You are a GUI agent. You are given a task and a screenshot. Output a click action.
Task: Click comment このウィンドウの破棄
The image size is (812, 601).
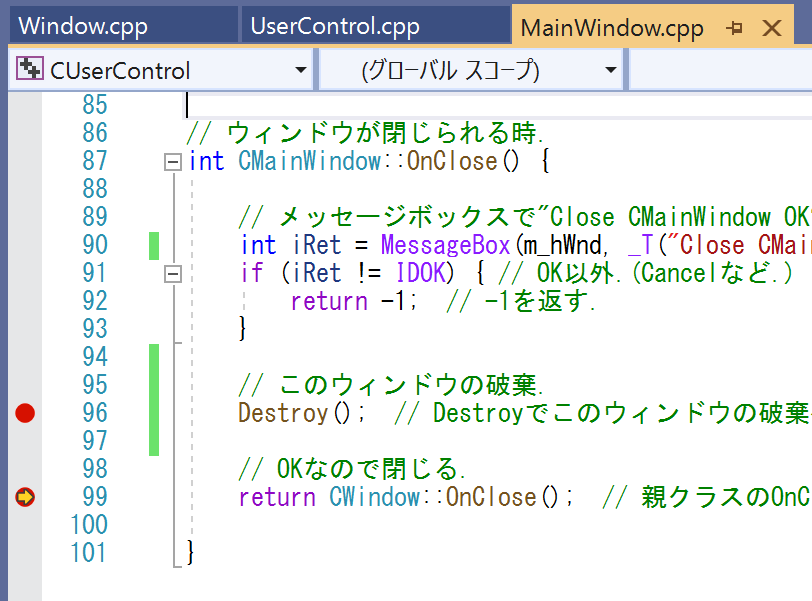[390, 385]
